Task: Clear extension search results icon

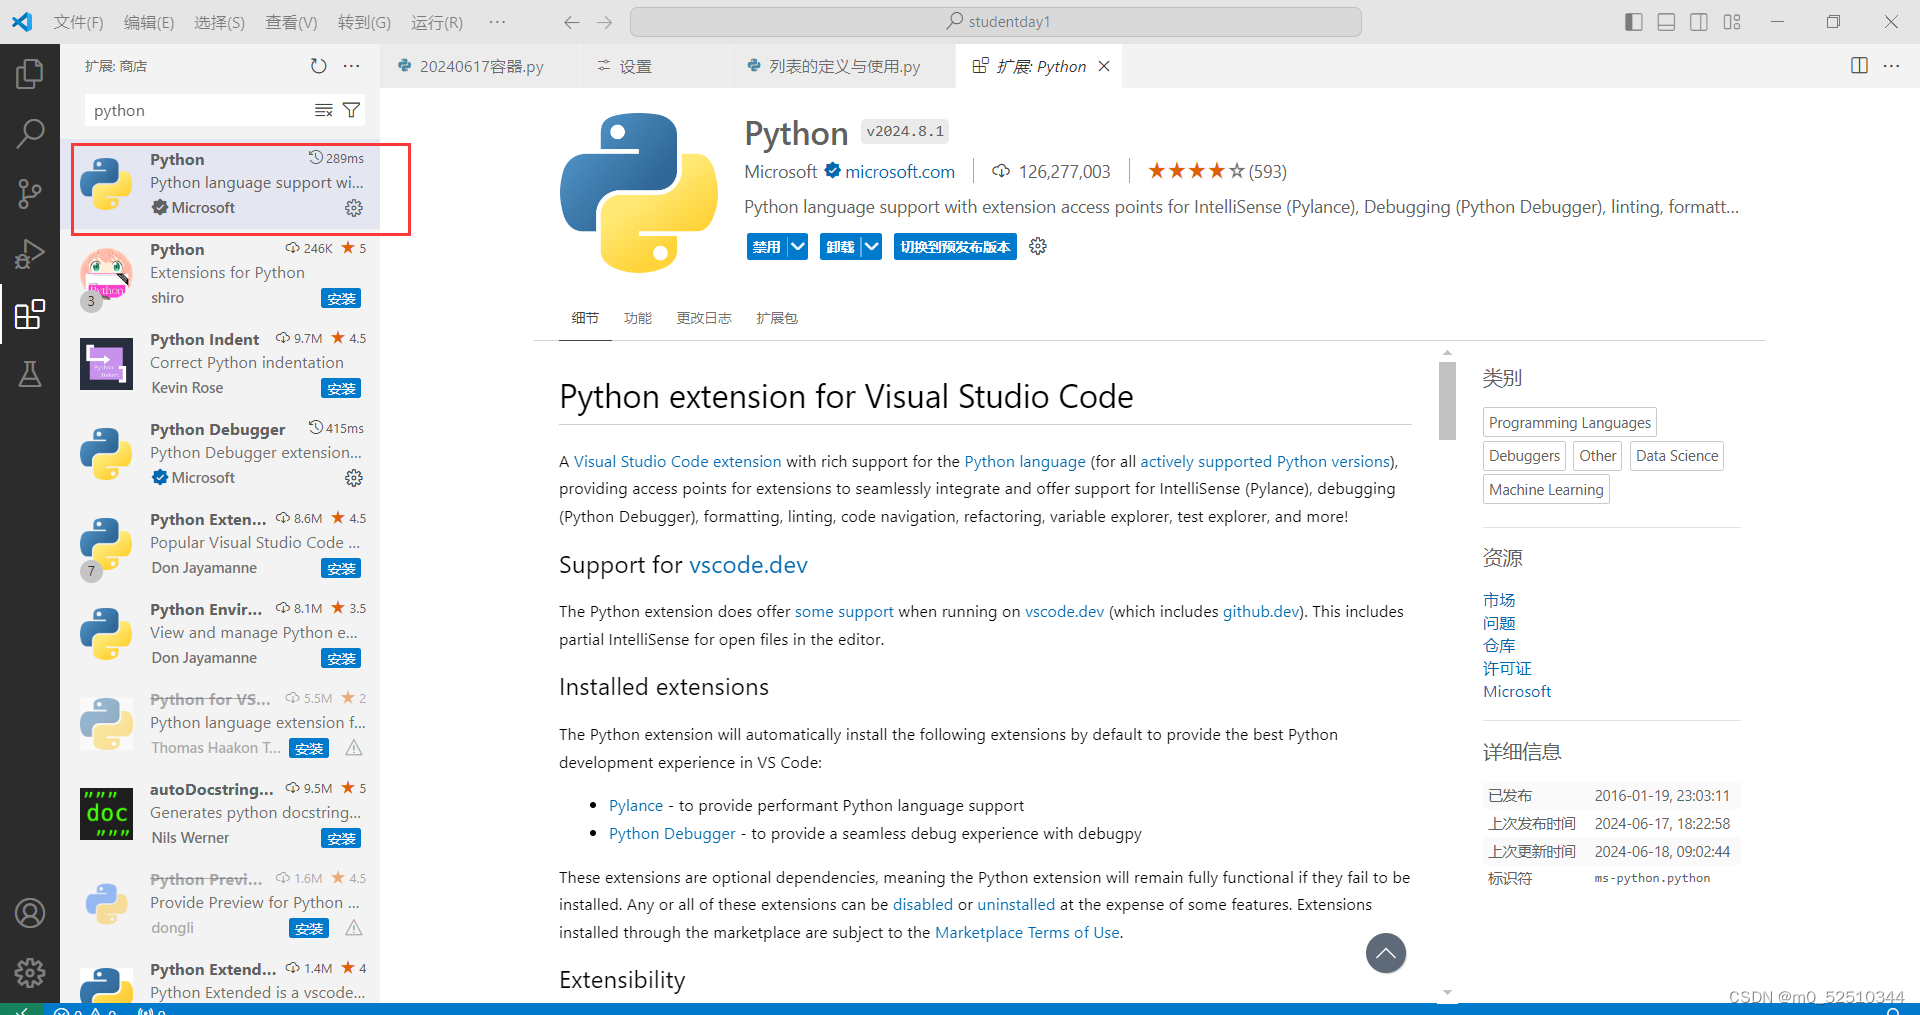Action: (323, 110)
